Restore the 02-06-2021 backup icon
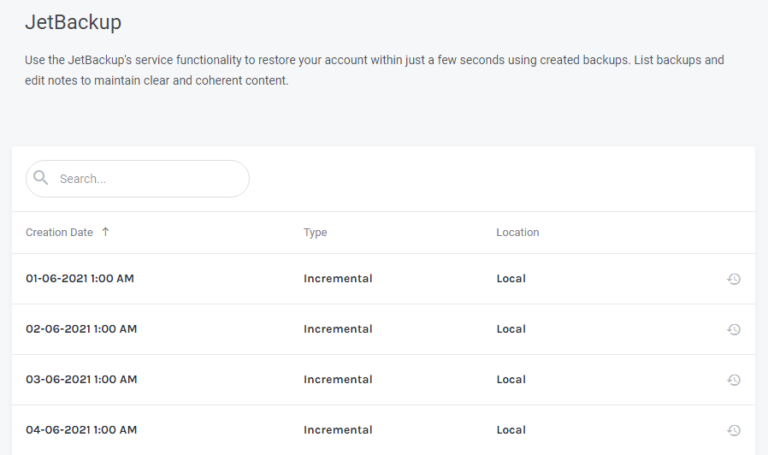The image size is (768, 455). pos(733,329)
